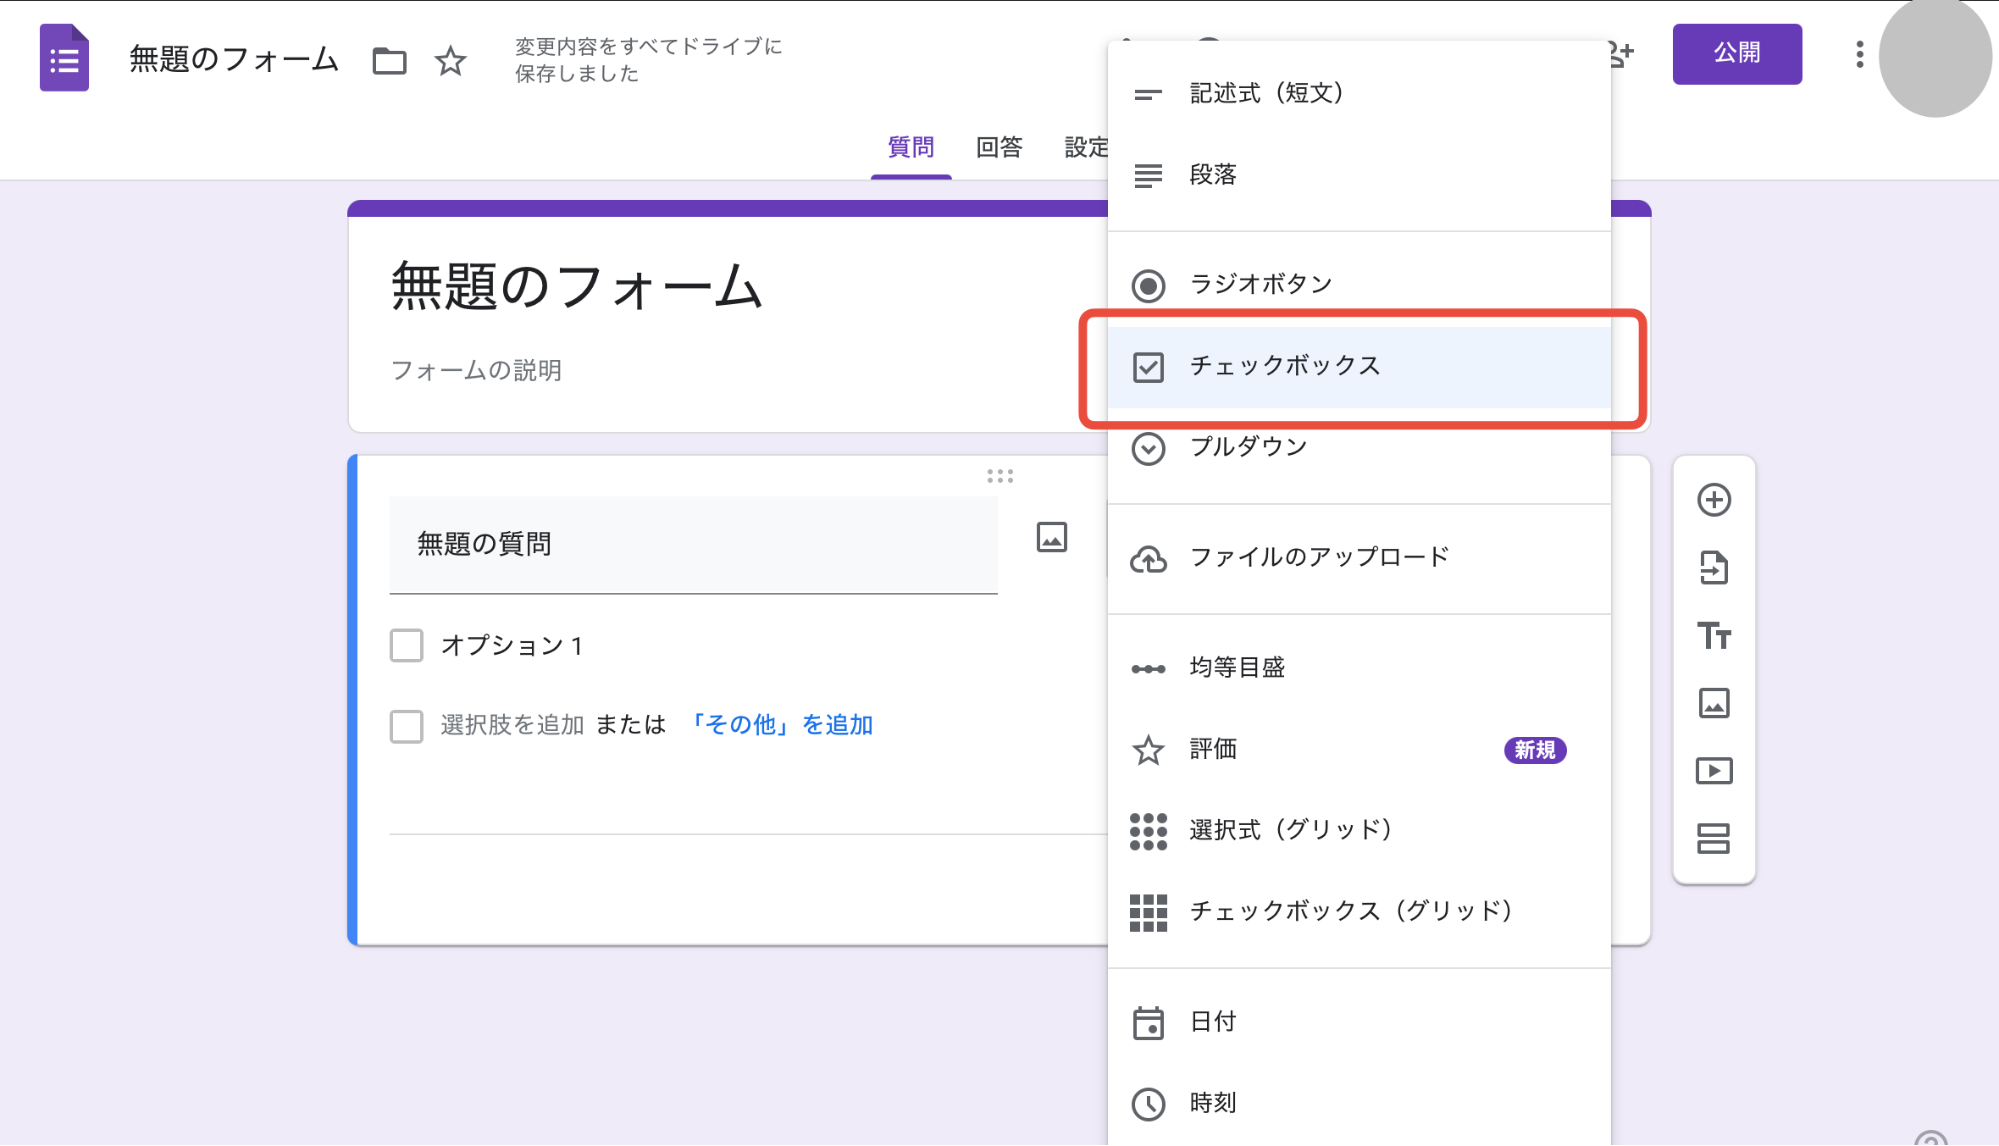1999x1146 pixels.
Task: Grab the six-dot drag handle on question card
Action: (x=1000, y=476)
